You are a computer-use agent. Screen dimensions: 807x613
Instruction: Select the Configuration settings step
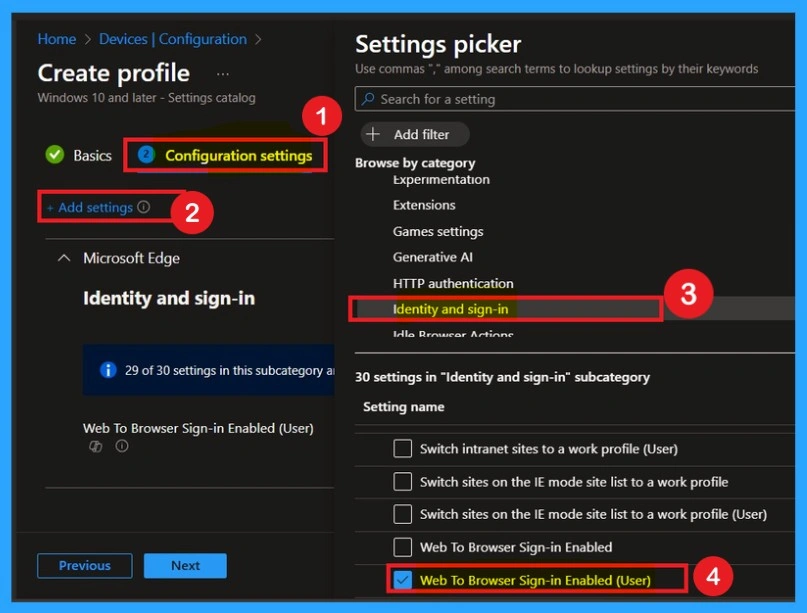coord(225,155)
